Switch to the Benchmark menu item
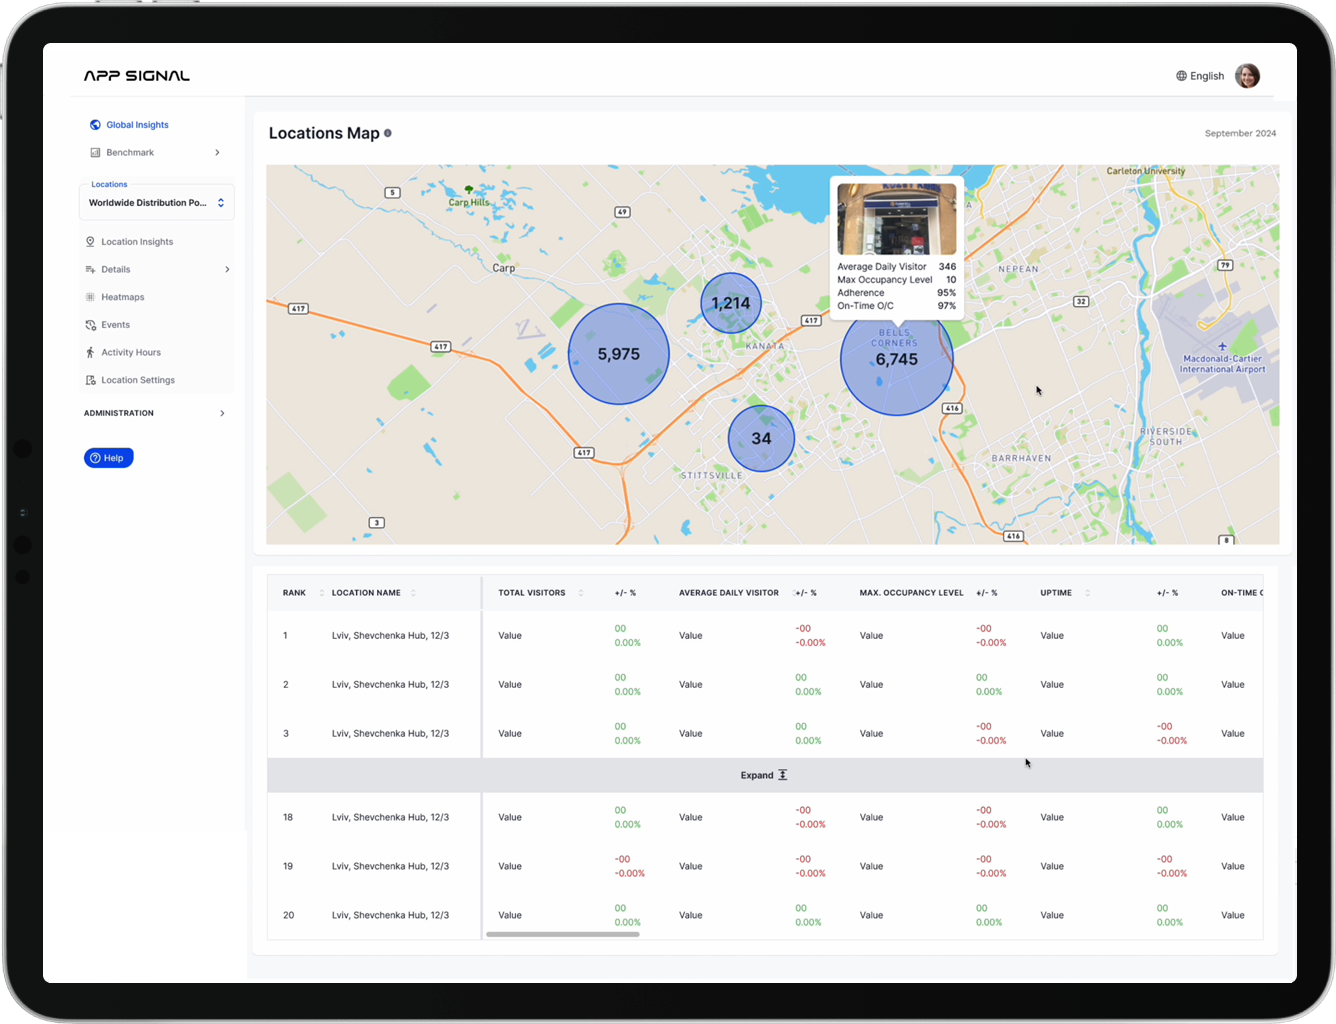The height and width of the screenshot is (1024, 1336). point(130,152)
